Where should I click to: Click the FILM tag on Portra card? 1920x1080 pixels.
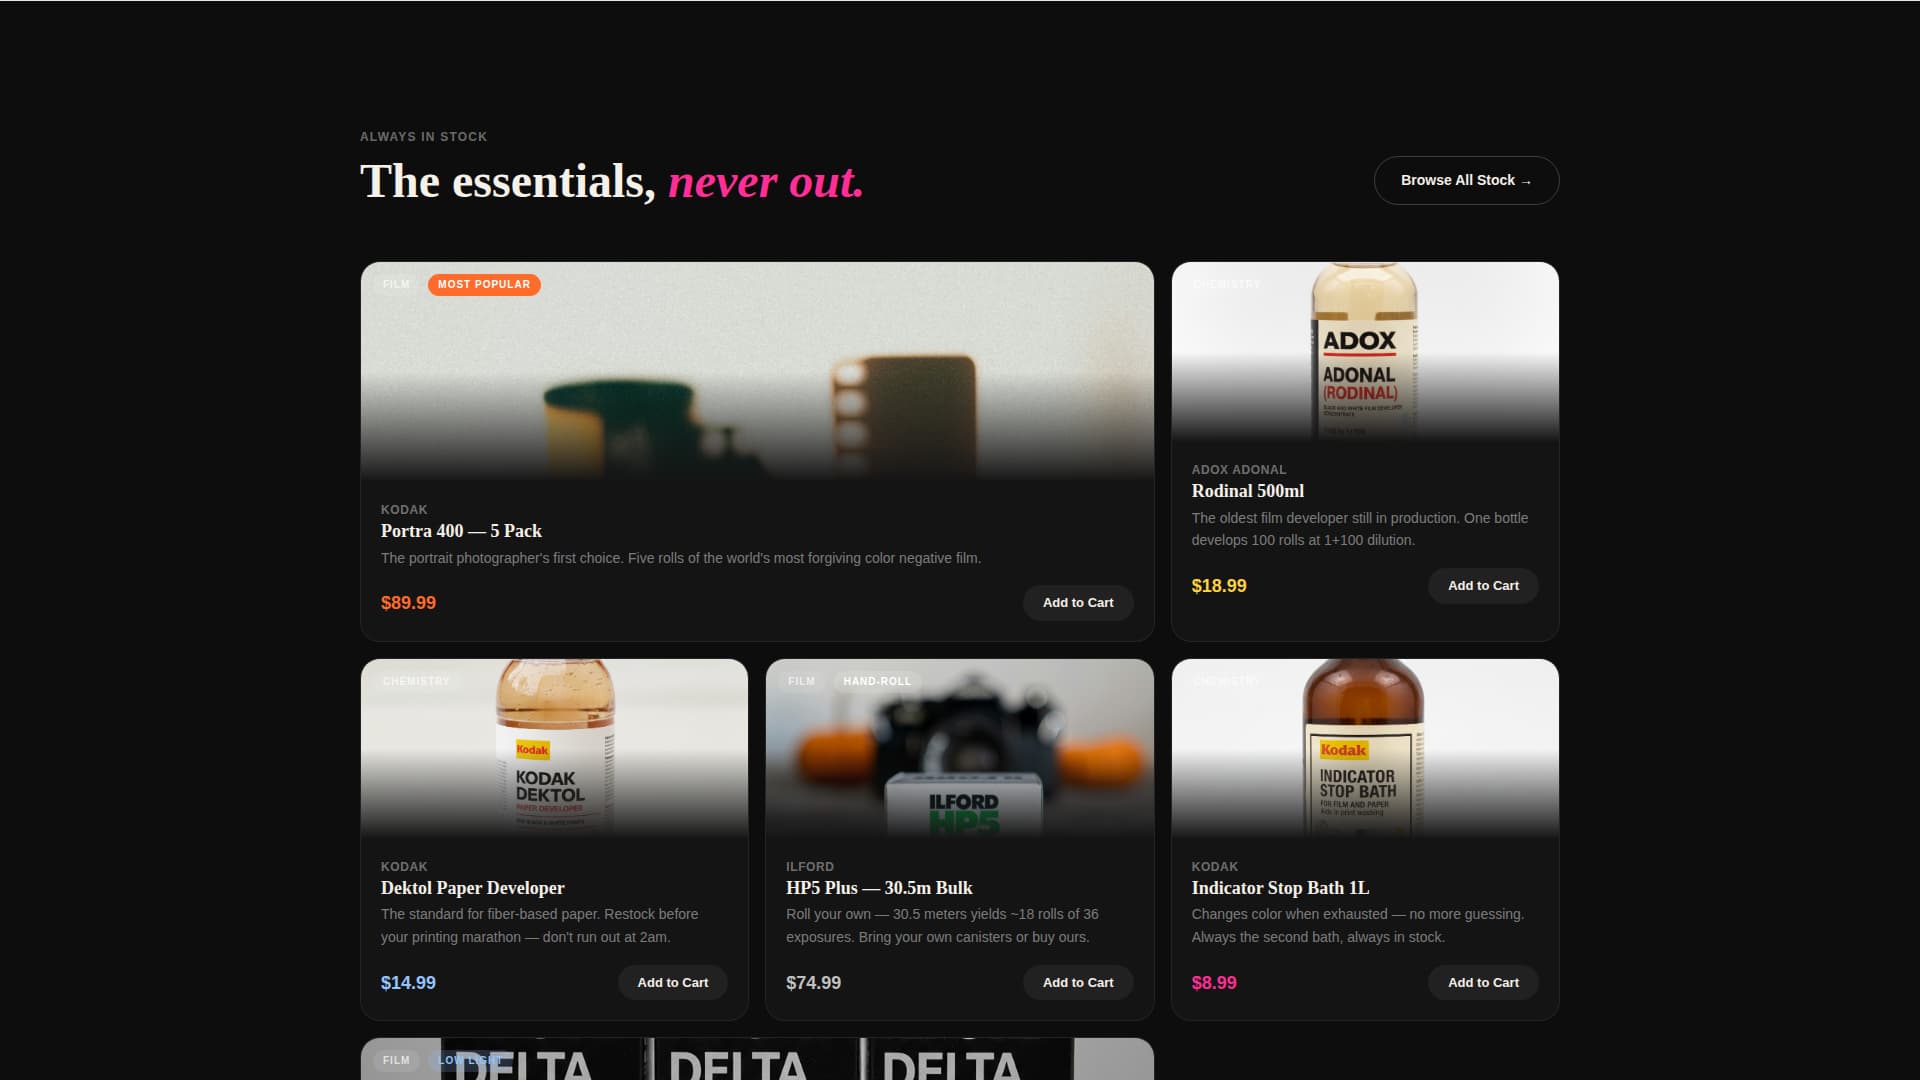396,285
